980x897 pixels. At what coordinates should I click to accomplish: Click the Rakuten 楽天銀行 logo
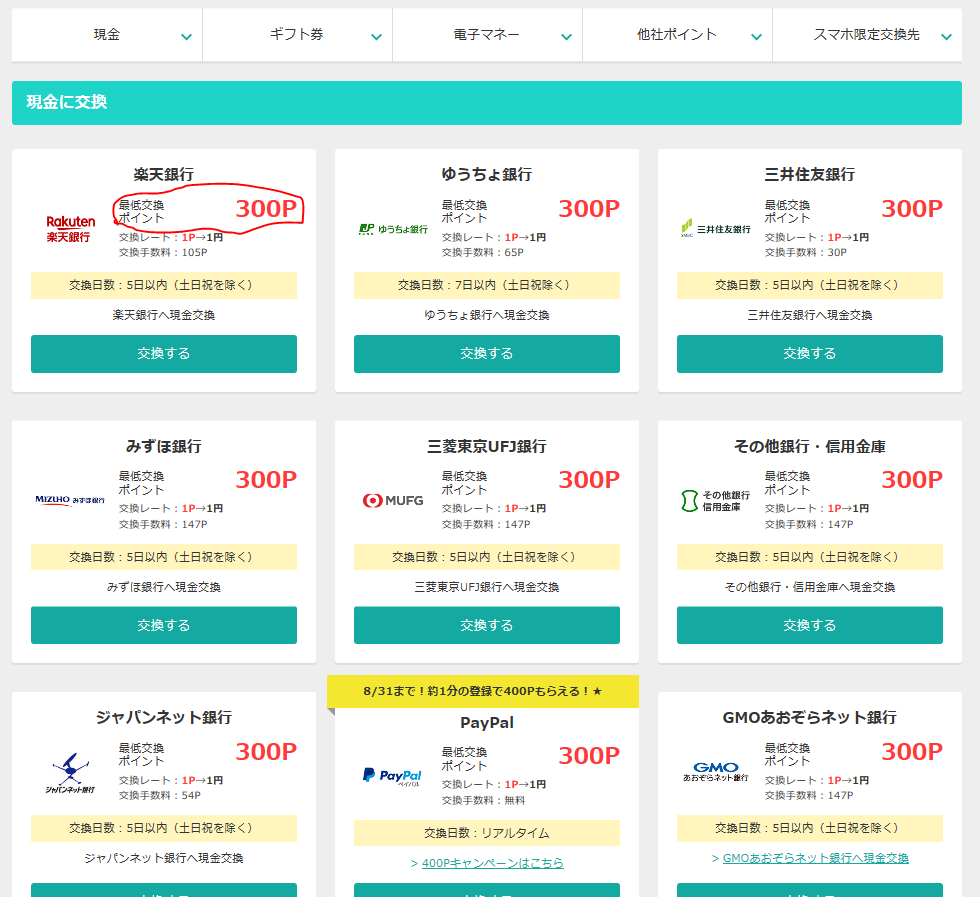pyautogui.click(x=71, y=229)
